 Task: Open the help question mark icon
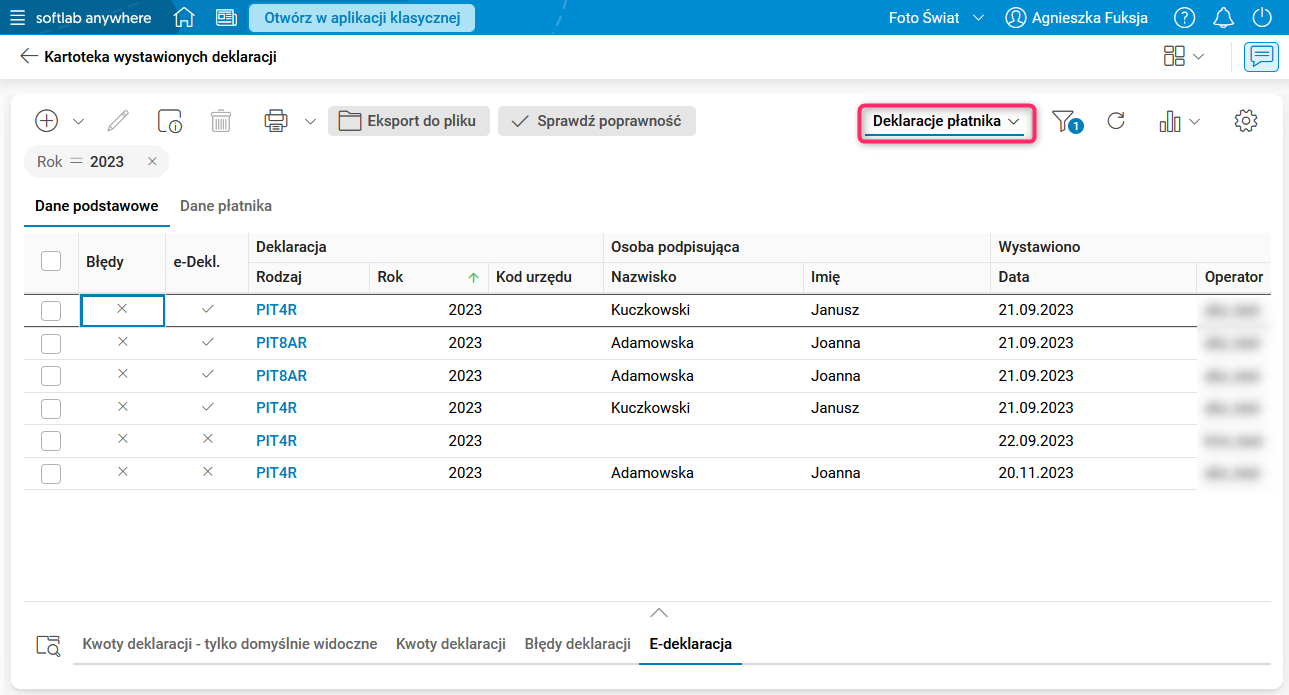1185,18
